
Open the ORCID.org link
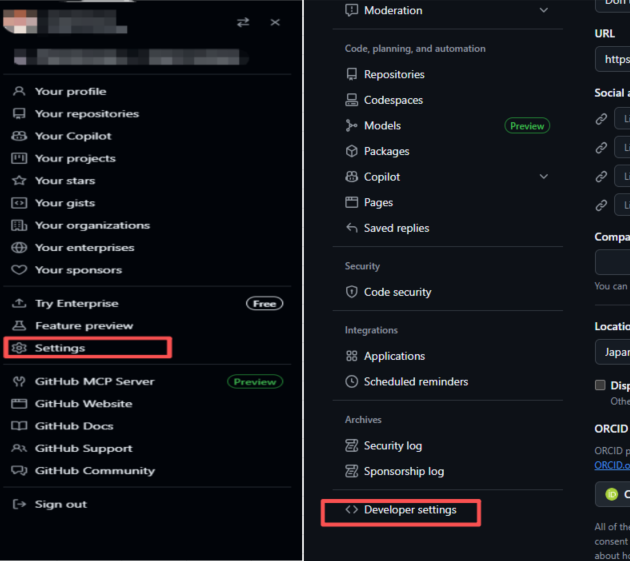pyautogui.click(x=611, y=465)
